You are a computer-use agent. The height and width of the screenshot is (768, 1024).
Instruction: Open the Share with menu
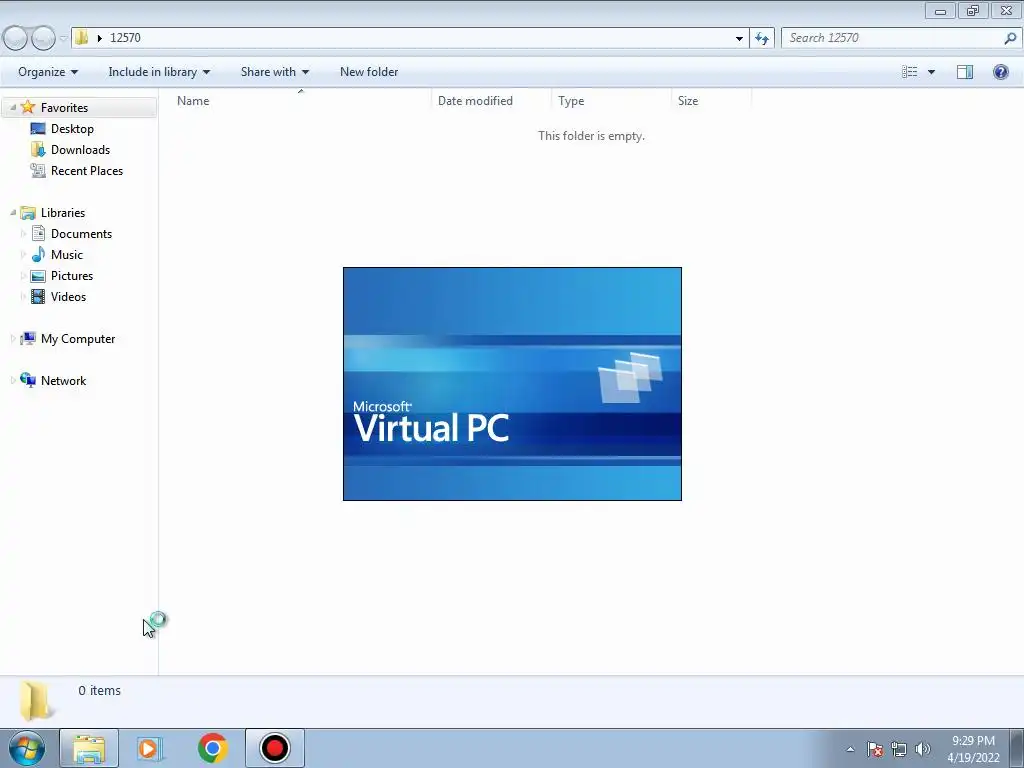point(274,72)
